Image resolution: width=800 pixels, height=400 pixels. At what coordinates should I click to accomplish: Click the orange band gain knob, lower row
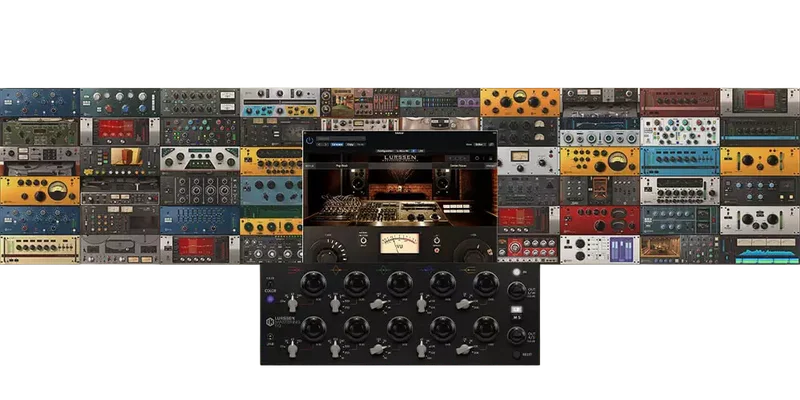[x=357, y=329]
